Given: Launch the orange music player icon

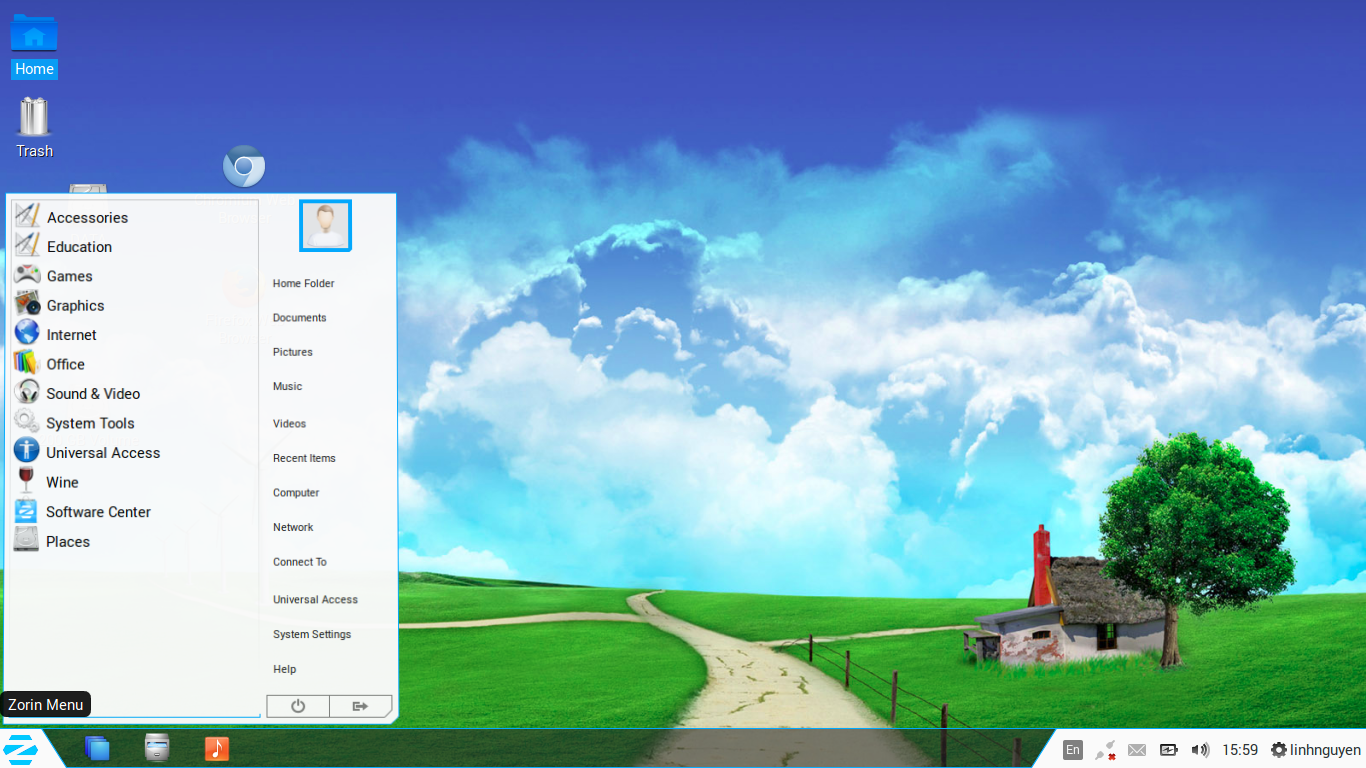Looking at the screenshot, I should [x=216, y=748].
